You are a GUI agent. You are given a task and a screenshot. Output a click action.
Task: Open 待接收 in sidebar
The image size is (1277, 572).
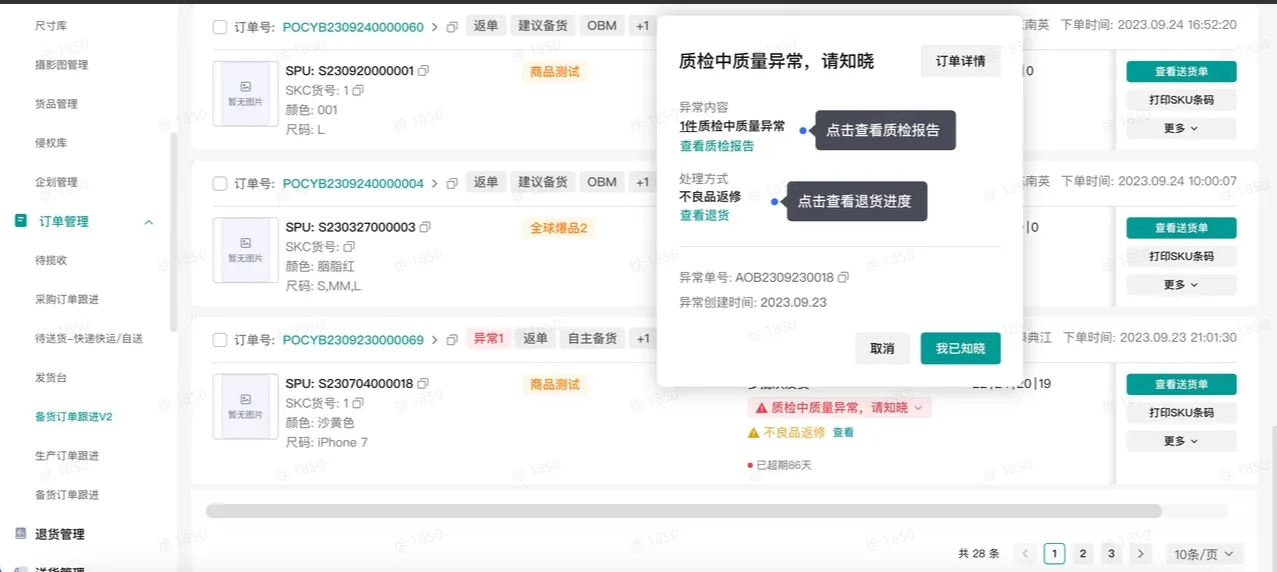click(51, 260)
